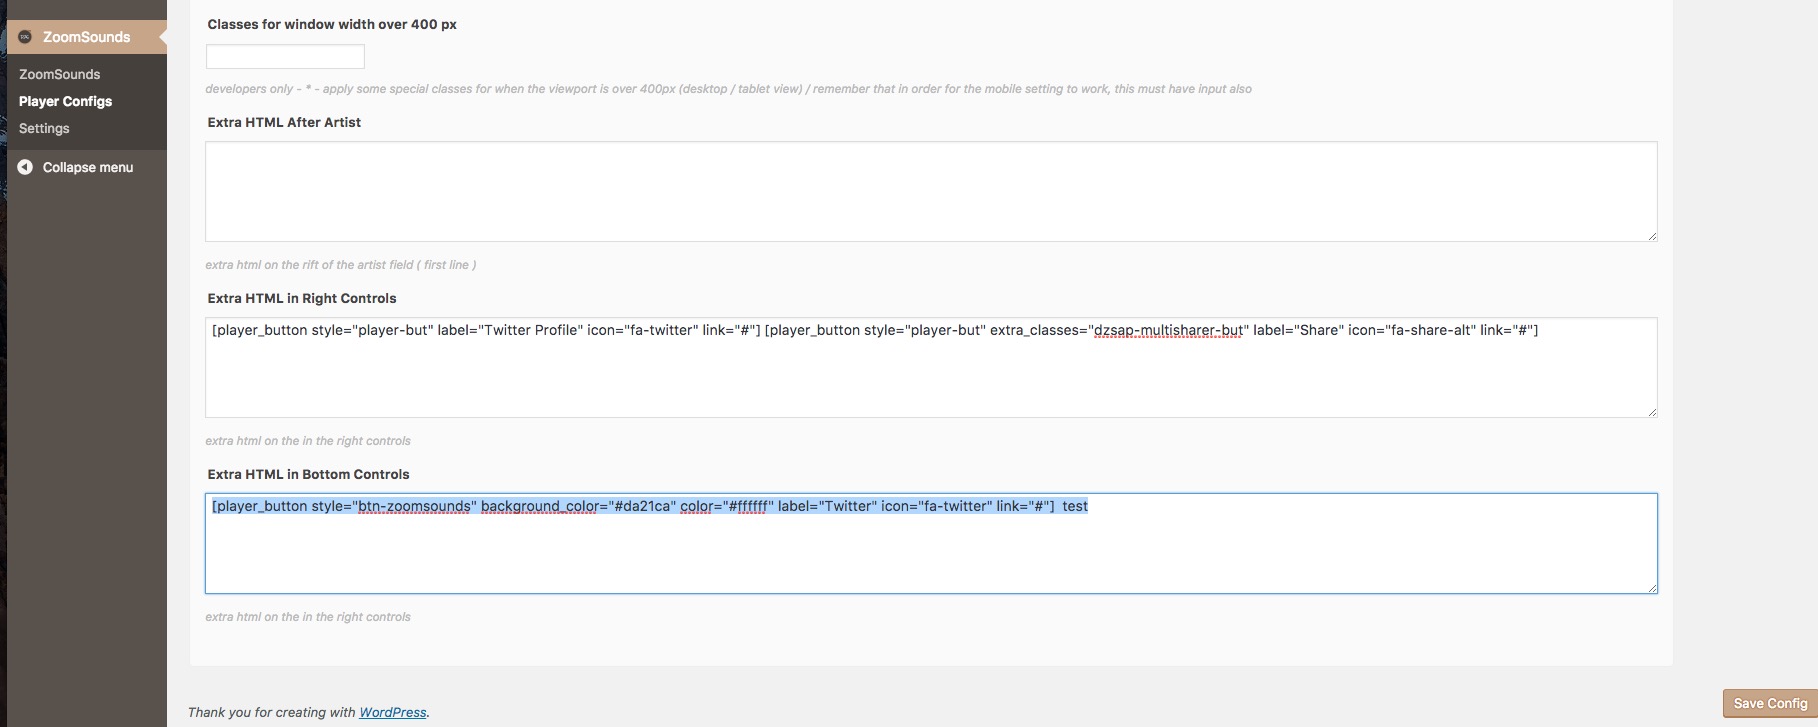Open the Player Configs submenu item

(65, 101)
